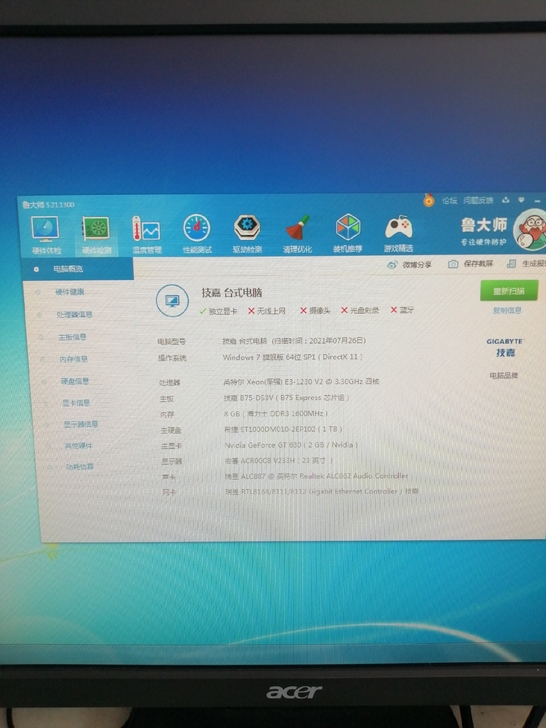The height and width of the screenshot is (728, 546).
Task: Click 保存截屏 camera button
Action: click(x=470, y=264)
